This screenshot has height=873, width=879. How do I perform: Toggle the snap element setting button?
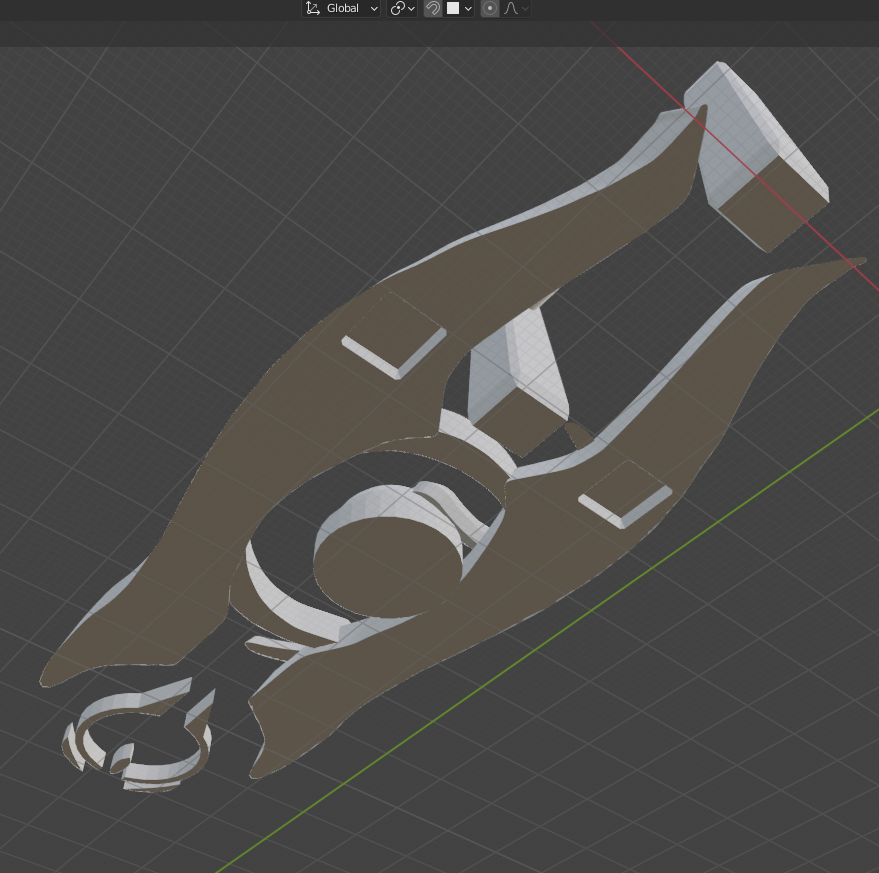[454, 8]
